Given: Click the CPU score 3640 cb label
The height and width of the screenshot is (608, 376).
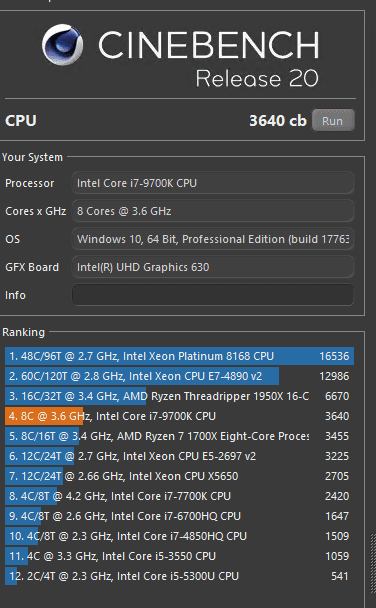Looking at the screenshot, I should click(x=278, y=121).
